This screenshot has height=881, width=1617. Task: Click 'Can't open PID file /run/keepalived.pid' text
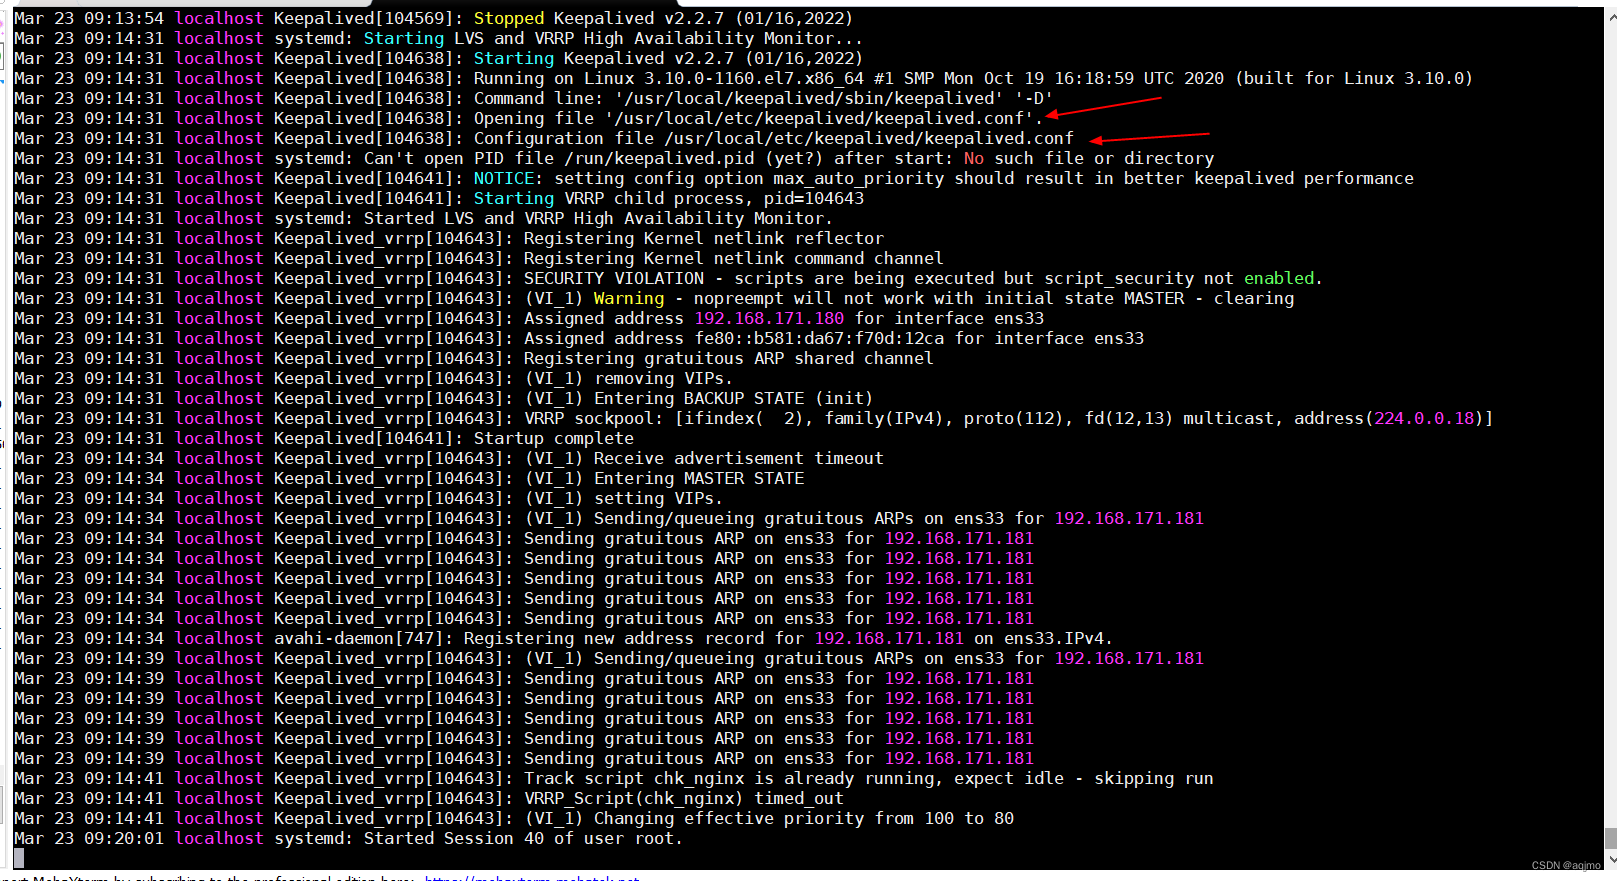[788, 158]
